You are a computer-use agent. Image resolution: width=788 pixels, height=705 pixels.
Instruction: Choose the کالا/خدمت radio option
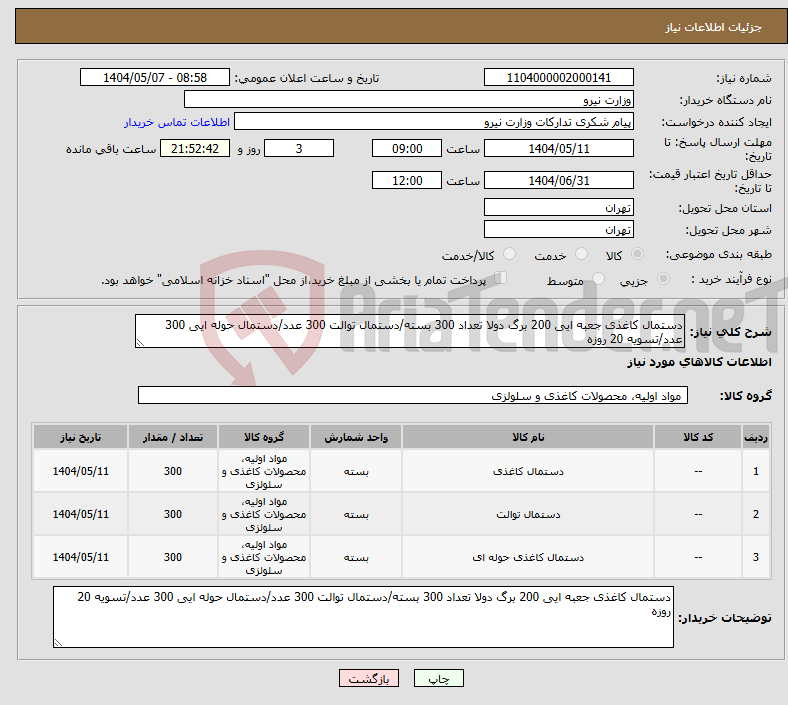pos(509,255)
